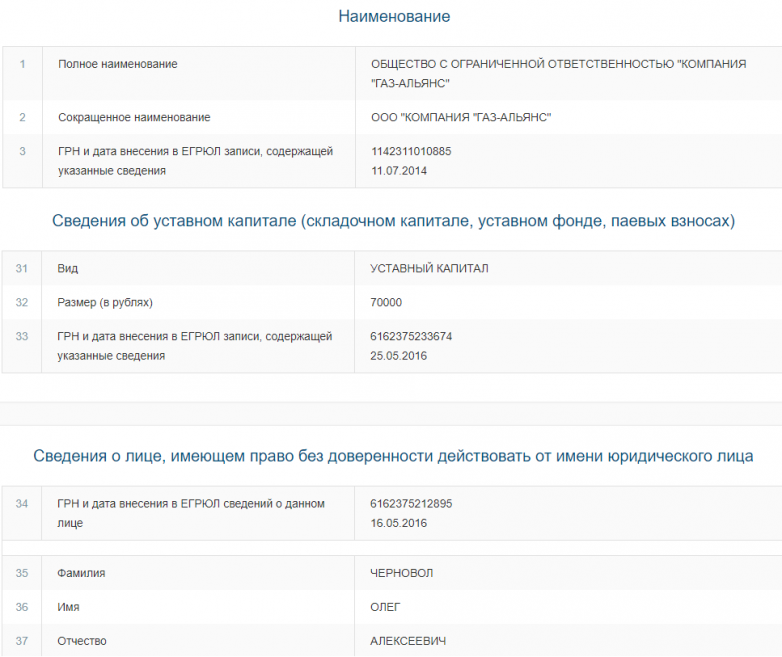Click the date 16.05.2016
This screenshot has height=657, width=782.
point(399,523)
